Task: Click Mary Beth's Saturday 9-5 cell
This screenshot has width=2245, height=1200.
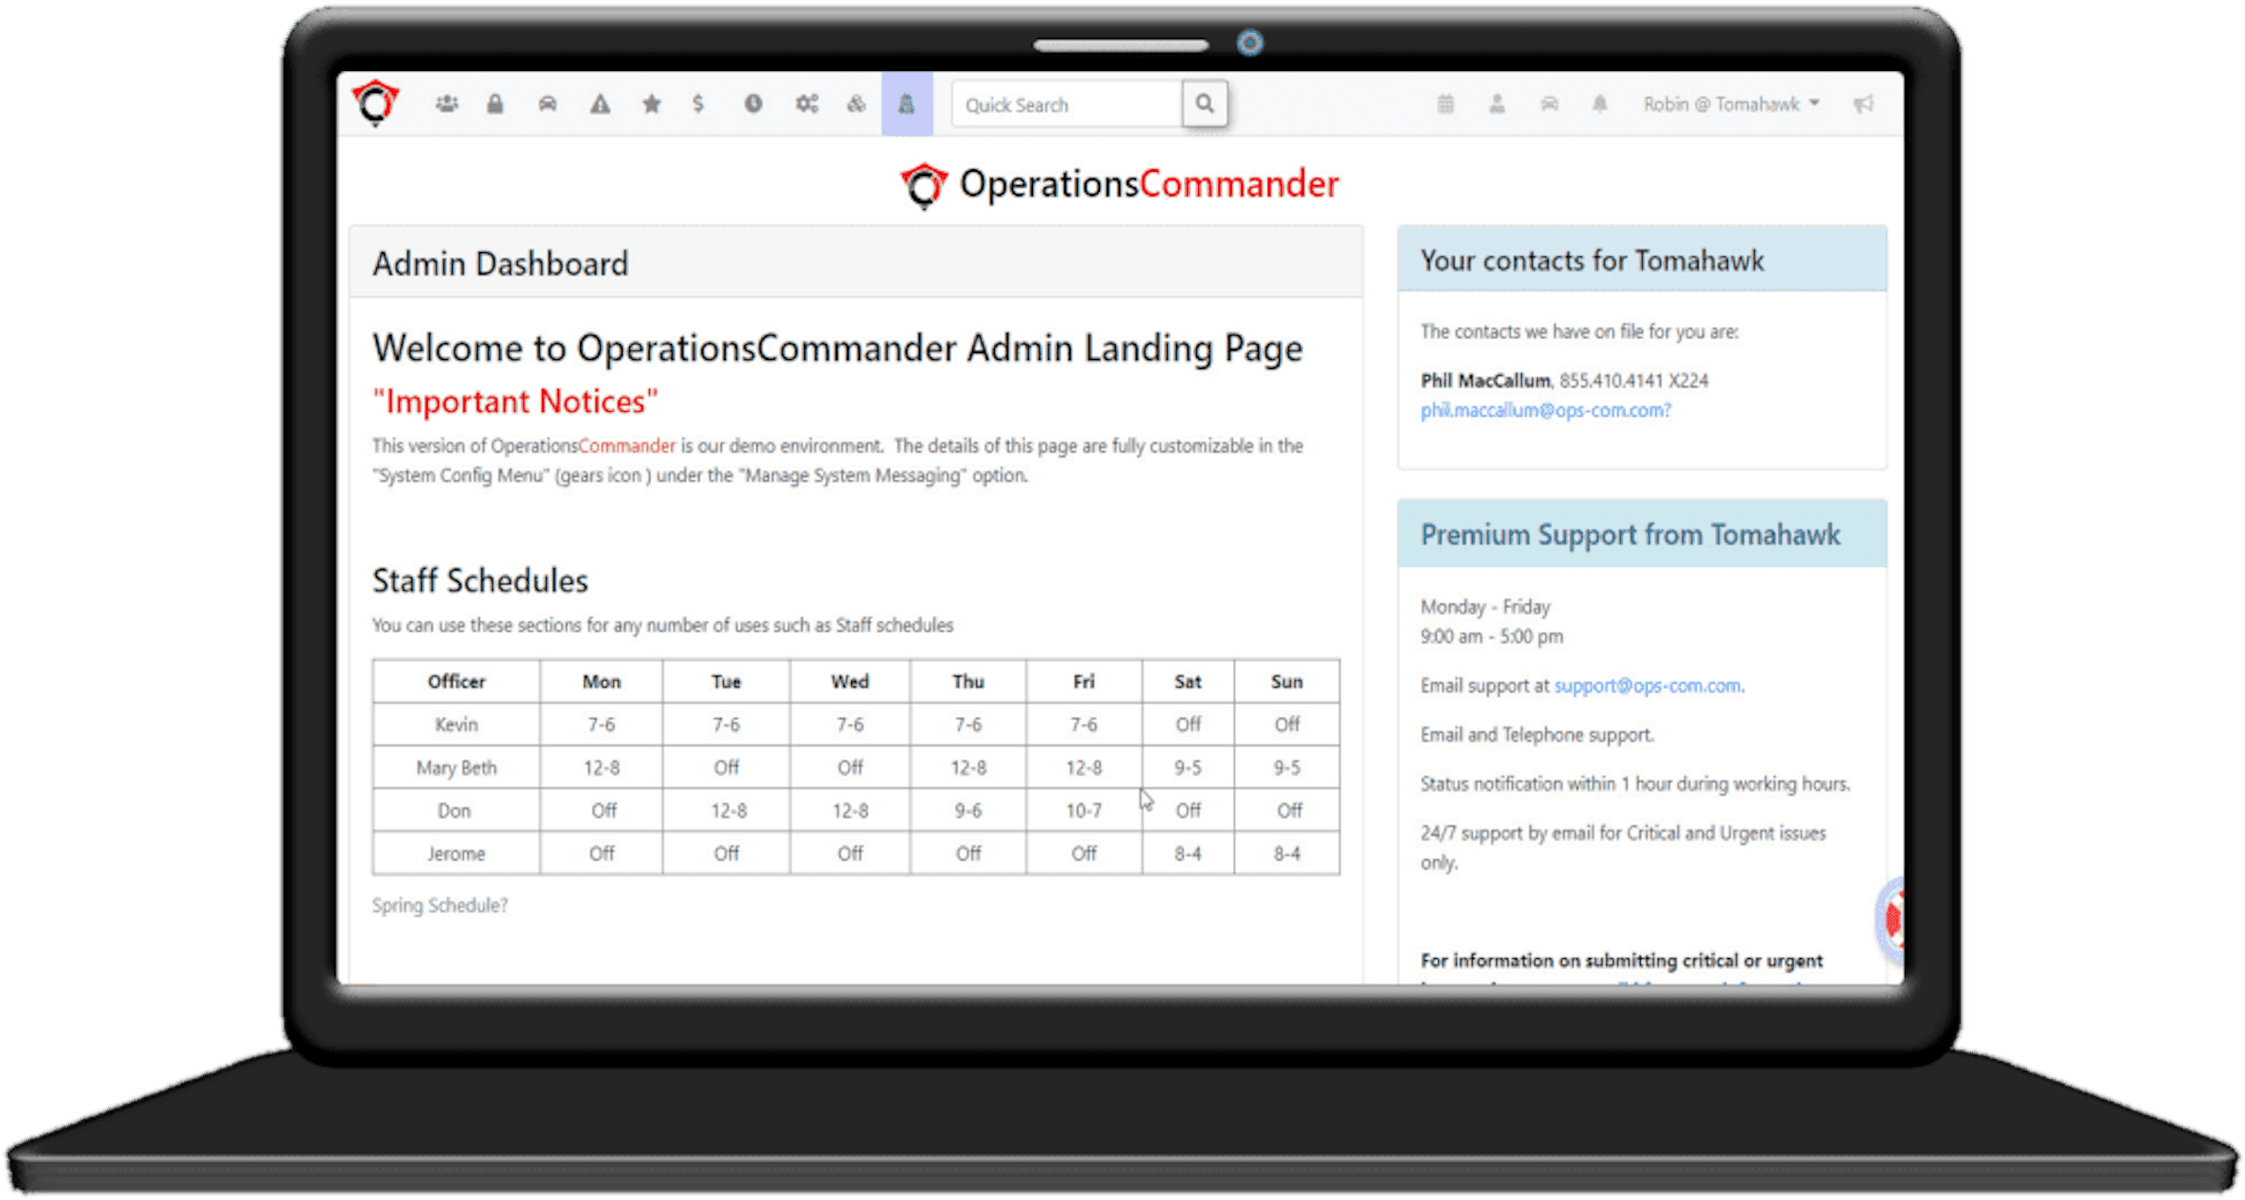Action: [x=1188, y=767]
